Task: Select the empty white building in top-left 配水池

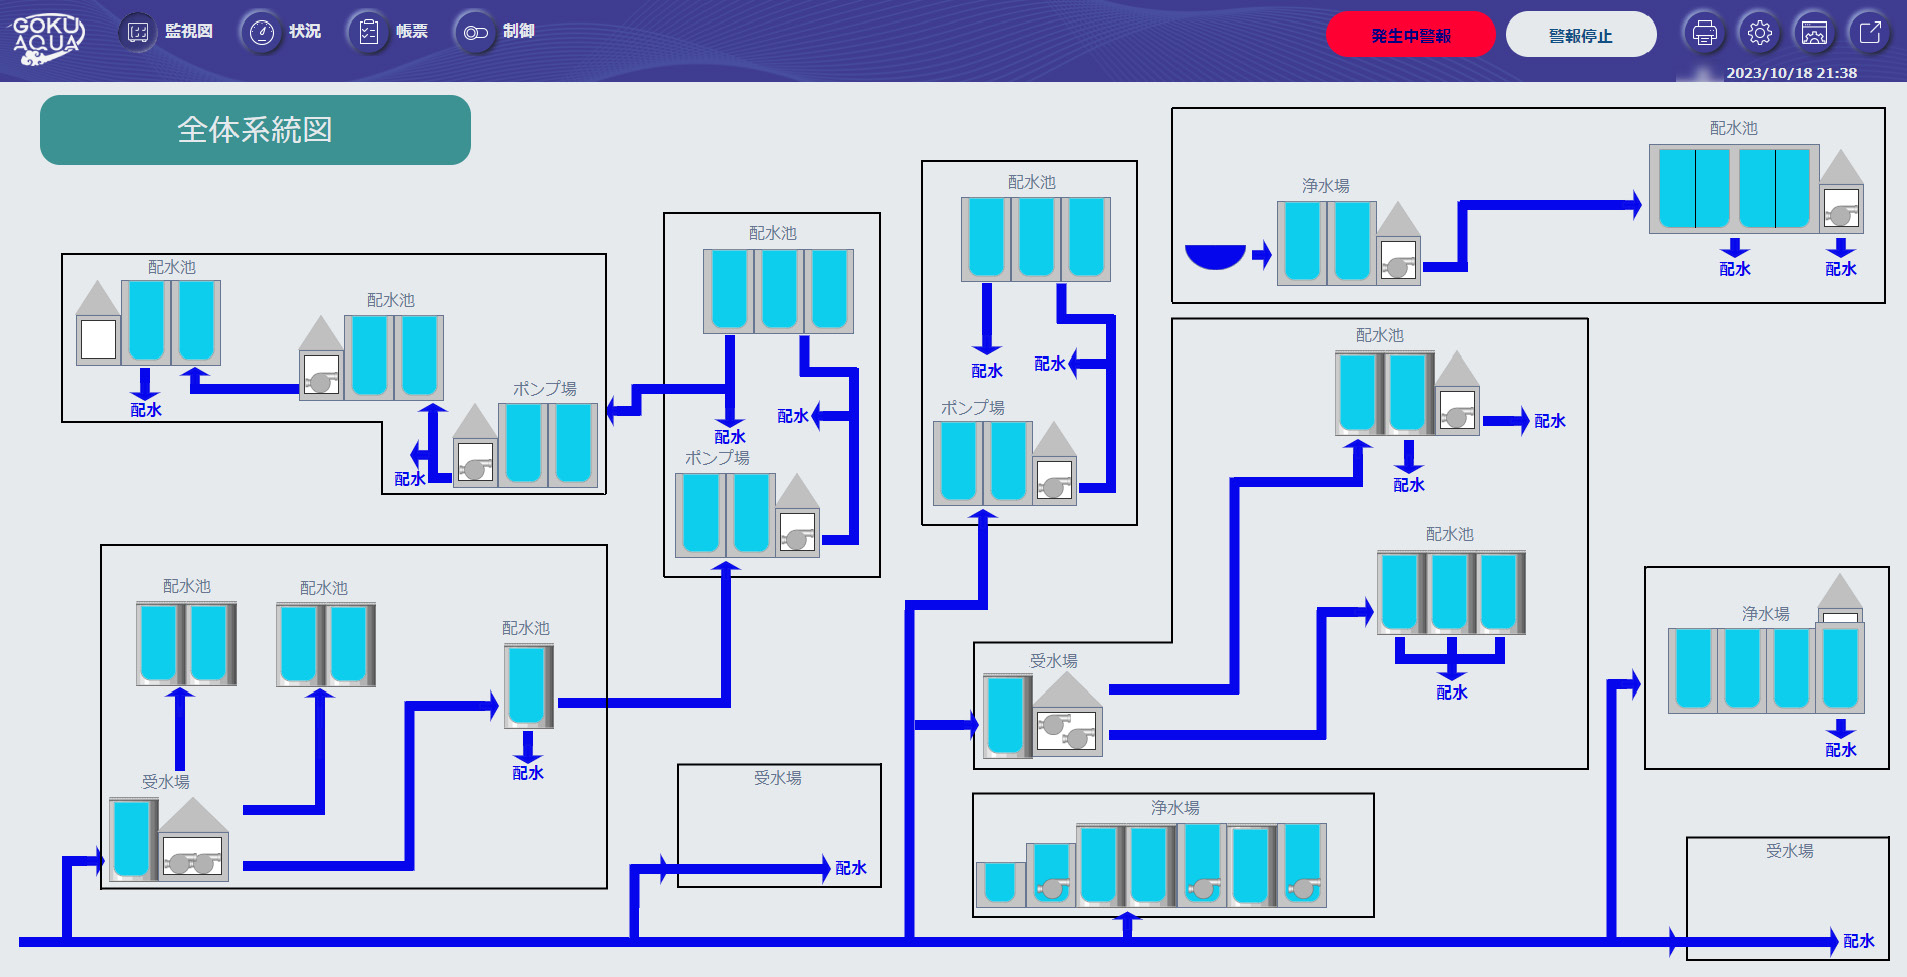Action: (x=98, y=338)
